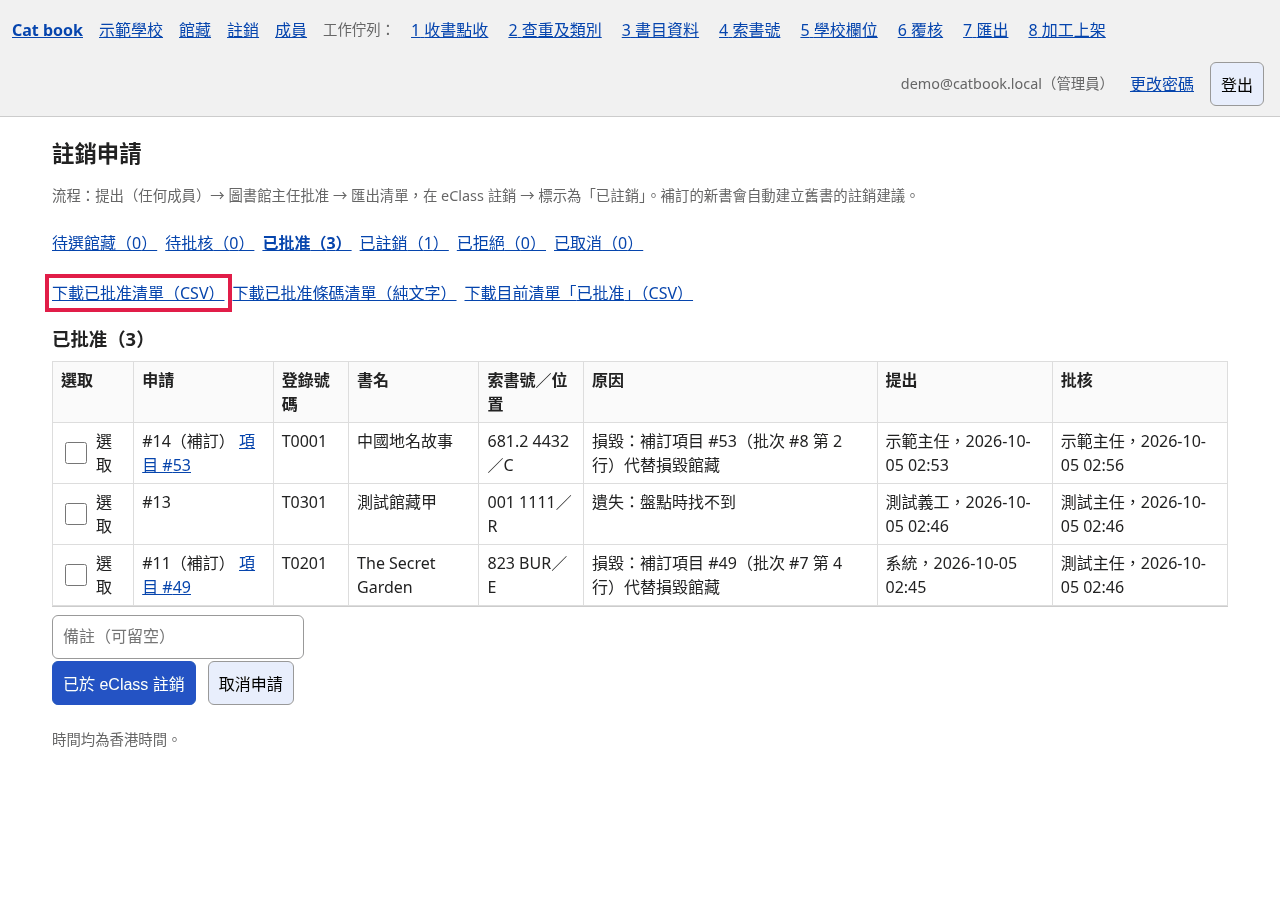The height and width of the screenshot is (900, 1280).
Task: Download 下載目前清單「已批准」（CSV）
Action: pyautogui.click(x=579, y=293)
